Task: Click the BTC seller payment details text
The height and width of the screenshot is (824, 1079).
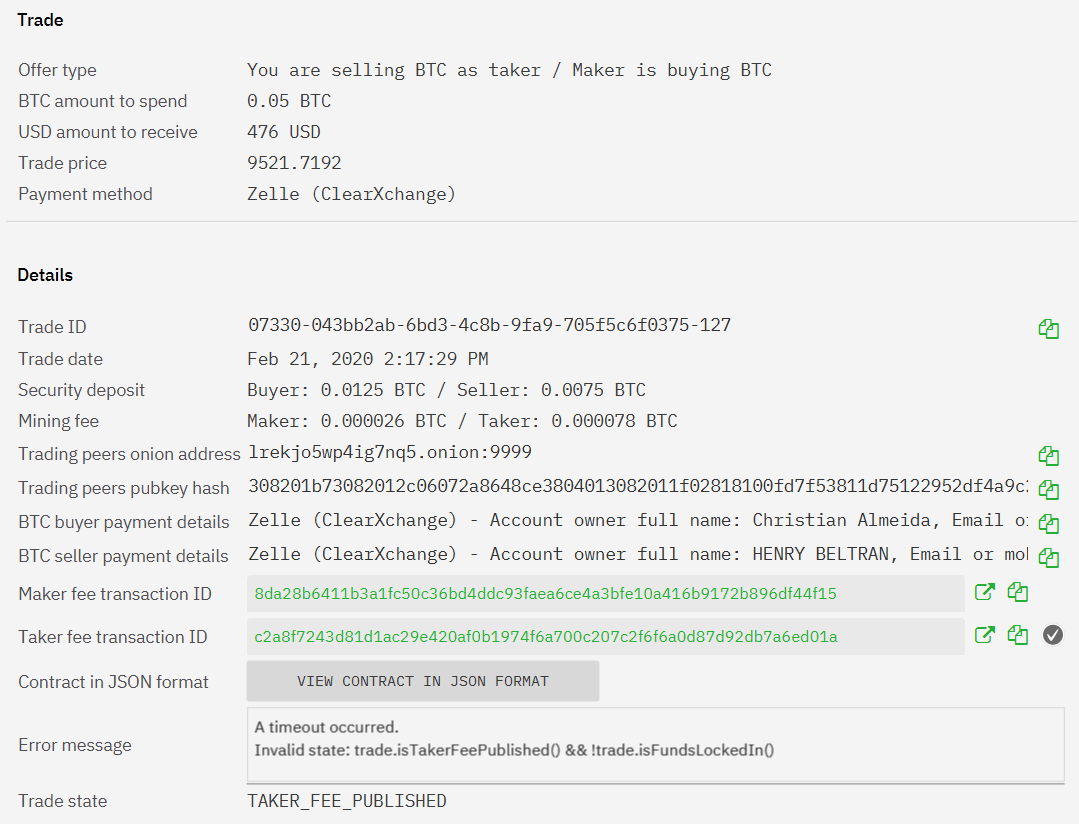Action: tap(638, 554)
